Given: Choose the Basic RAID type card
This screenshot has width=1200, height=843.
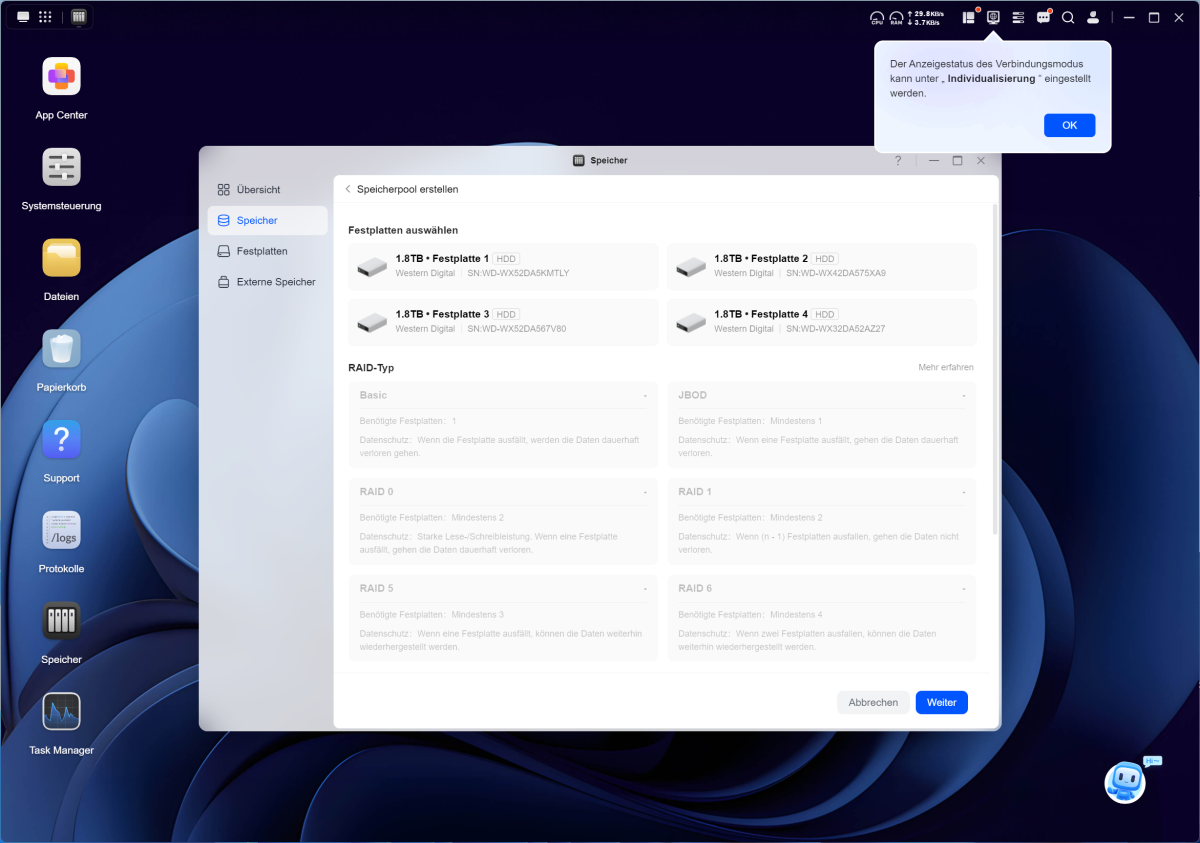Looking at the screenshot, I should 503,425.
